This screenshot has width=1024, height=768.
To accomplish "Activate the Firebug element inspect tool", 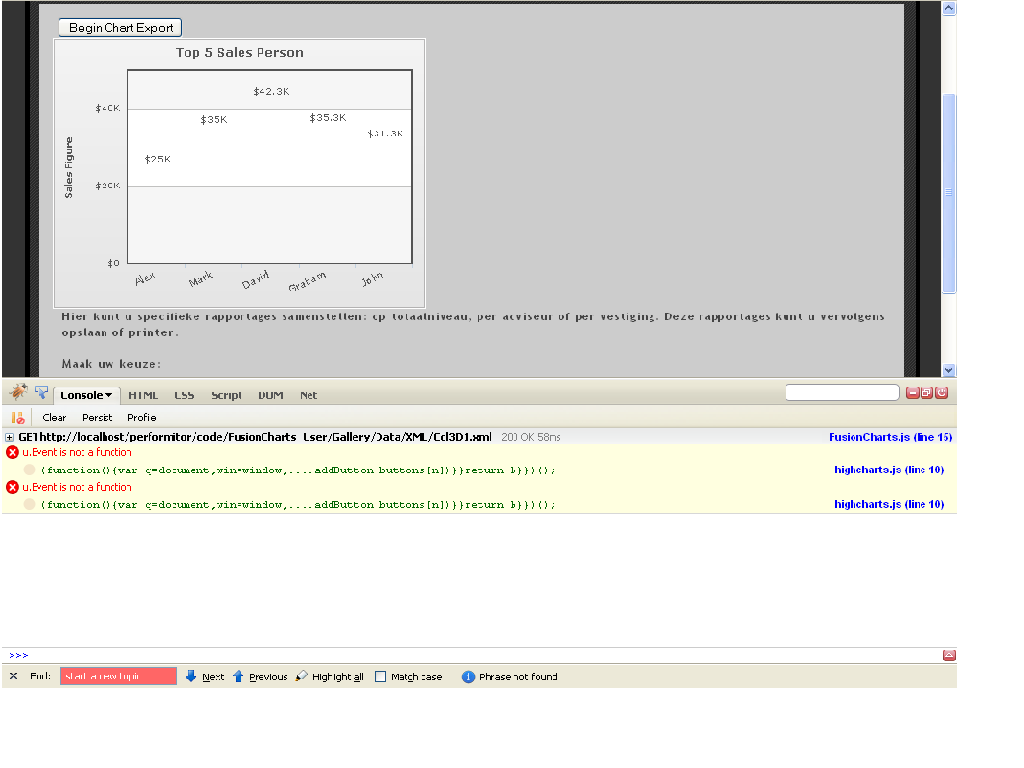I will pyautogui.click(x=41, y=393).
